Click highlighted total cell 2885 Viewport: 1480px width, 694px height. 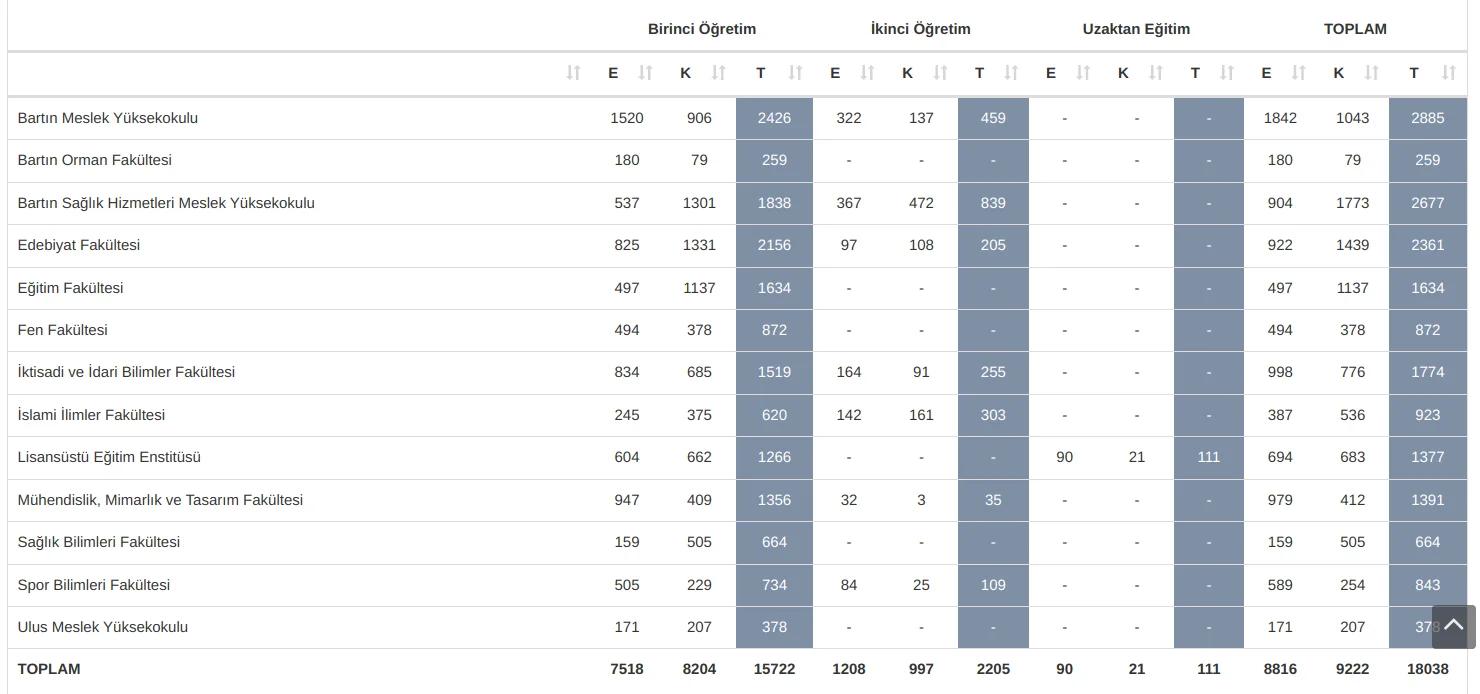click(x=1427, y=118)
